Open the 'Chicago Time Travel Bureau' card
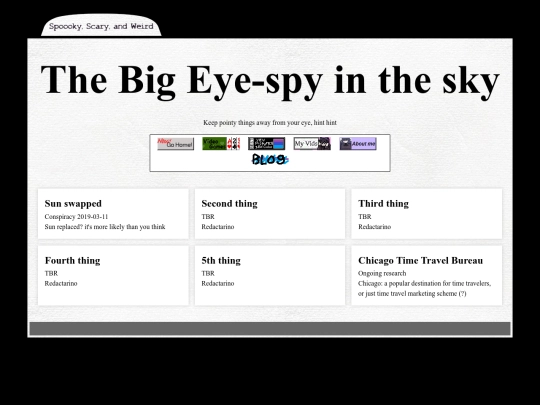Screen dimensions: 540x405 (427, 275)
